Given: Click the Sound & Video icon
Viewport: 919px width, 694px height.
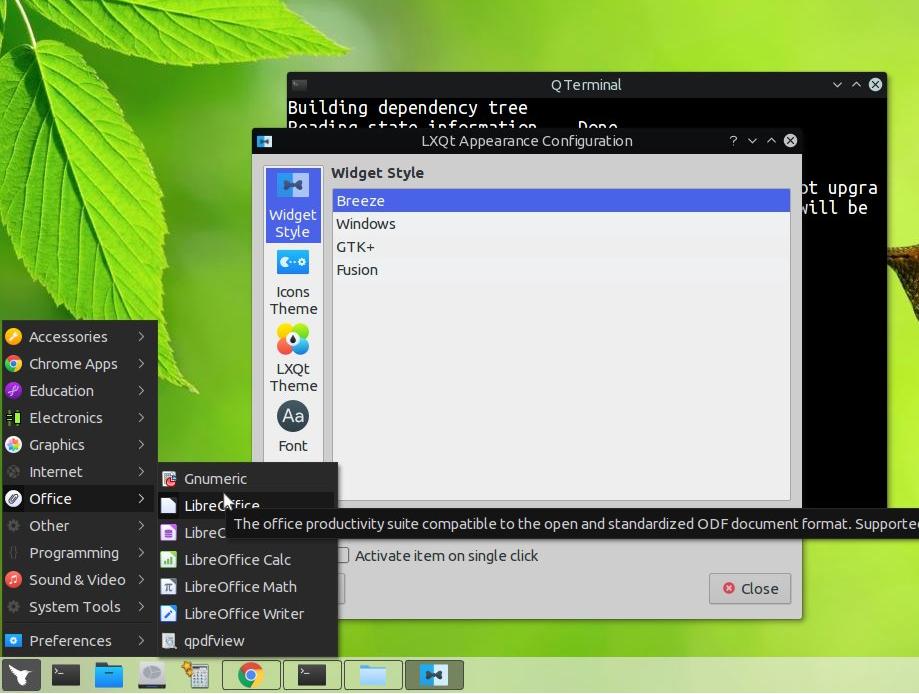Looking at the screenshot, I should [x=13, y=579].
